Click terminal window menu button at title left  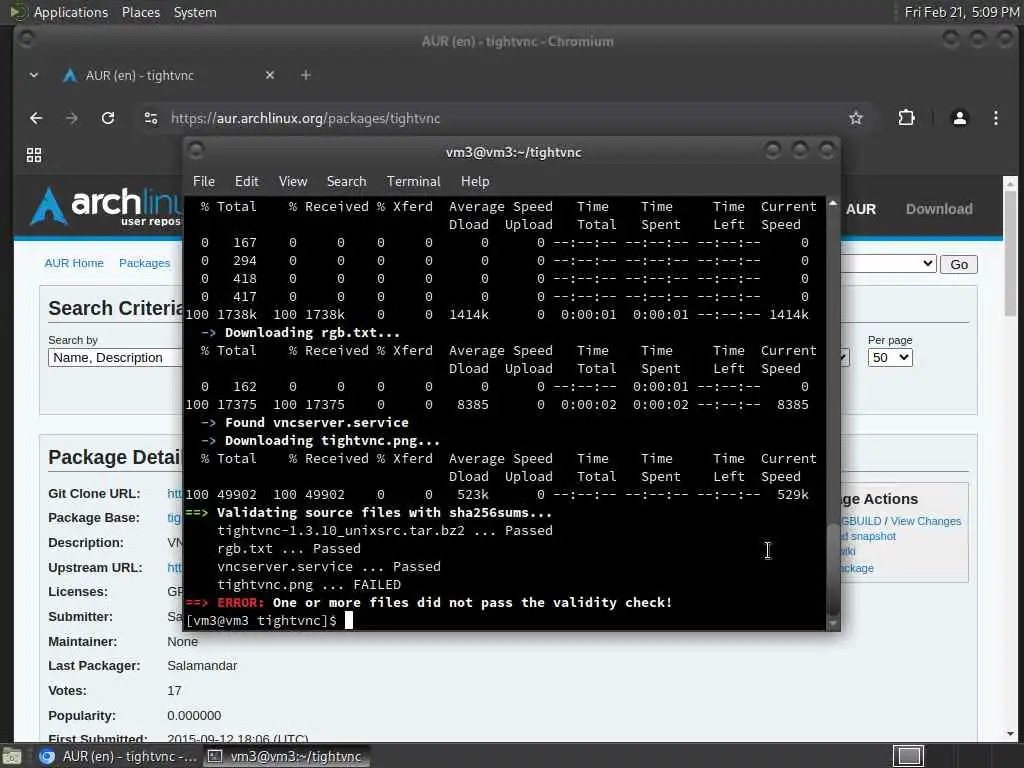pos(195,151)
